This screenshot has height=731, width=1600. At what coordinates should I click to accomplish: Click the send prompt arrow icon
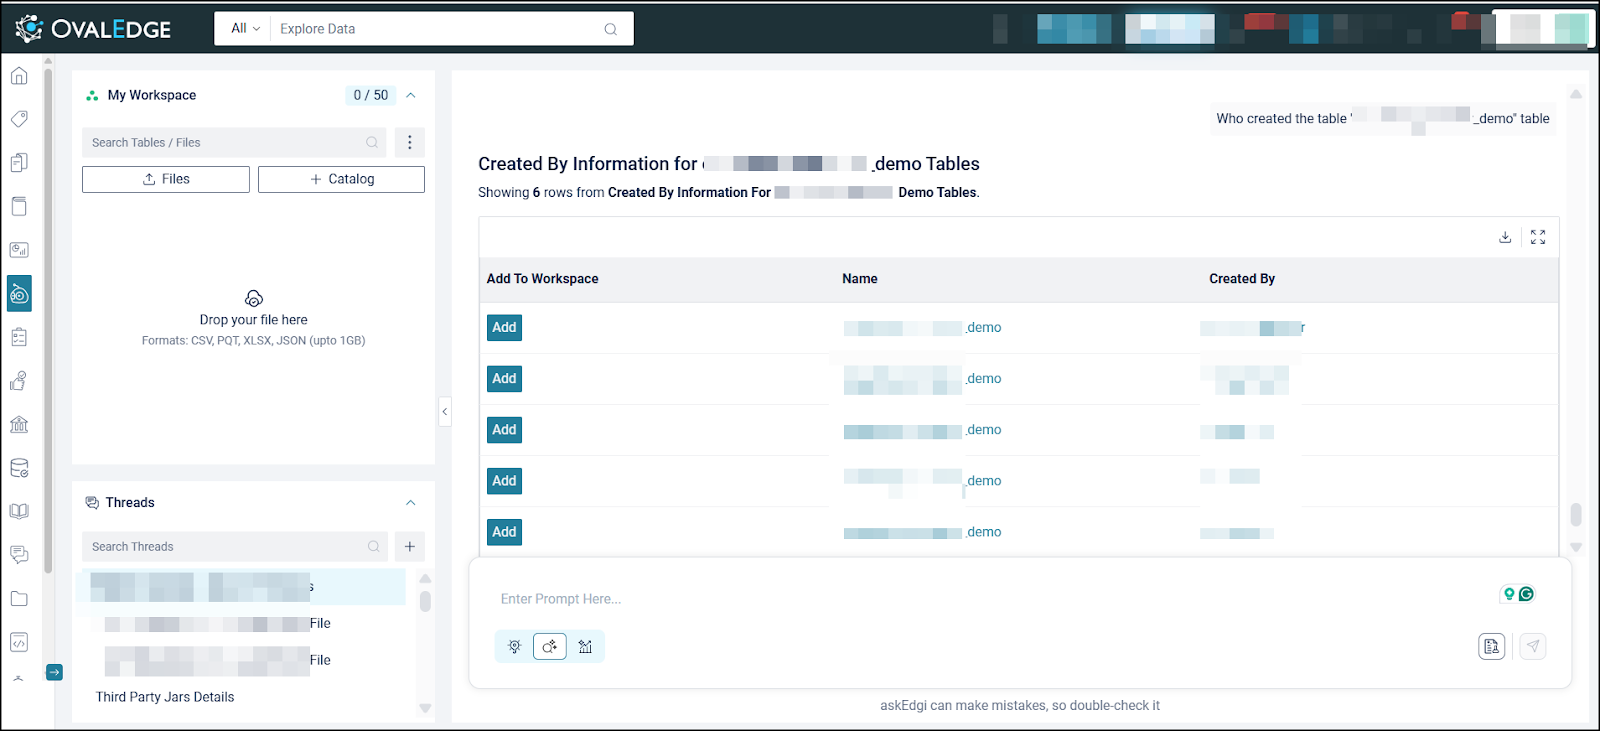click(x=1533, y=646)
